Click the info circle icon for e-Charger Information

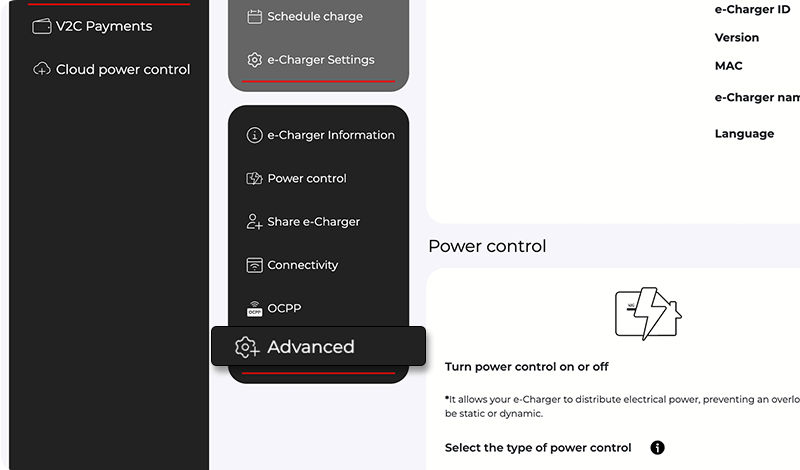[x=254, y=135]
